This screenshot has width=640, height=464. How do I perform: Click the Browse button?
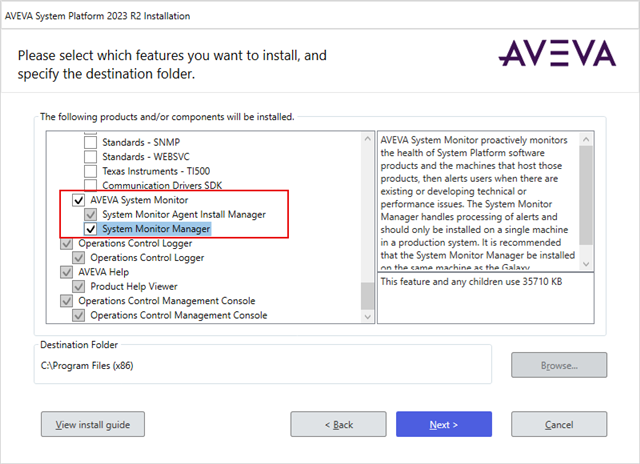click(559, 365)
